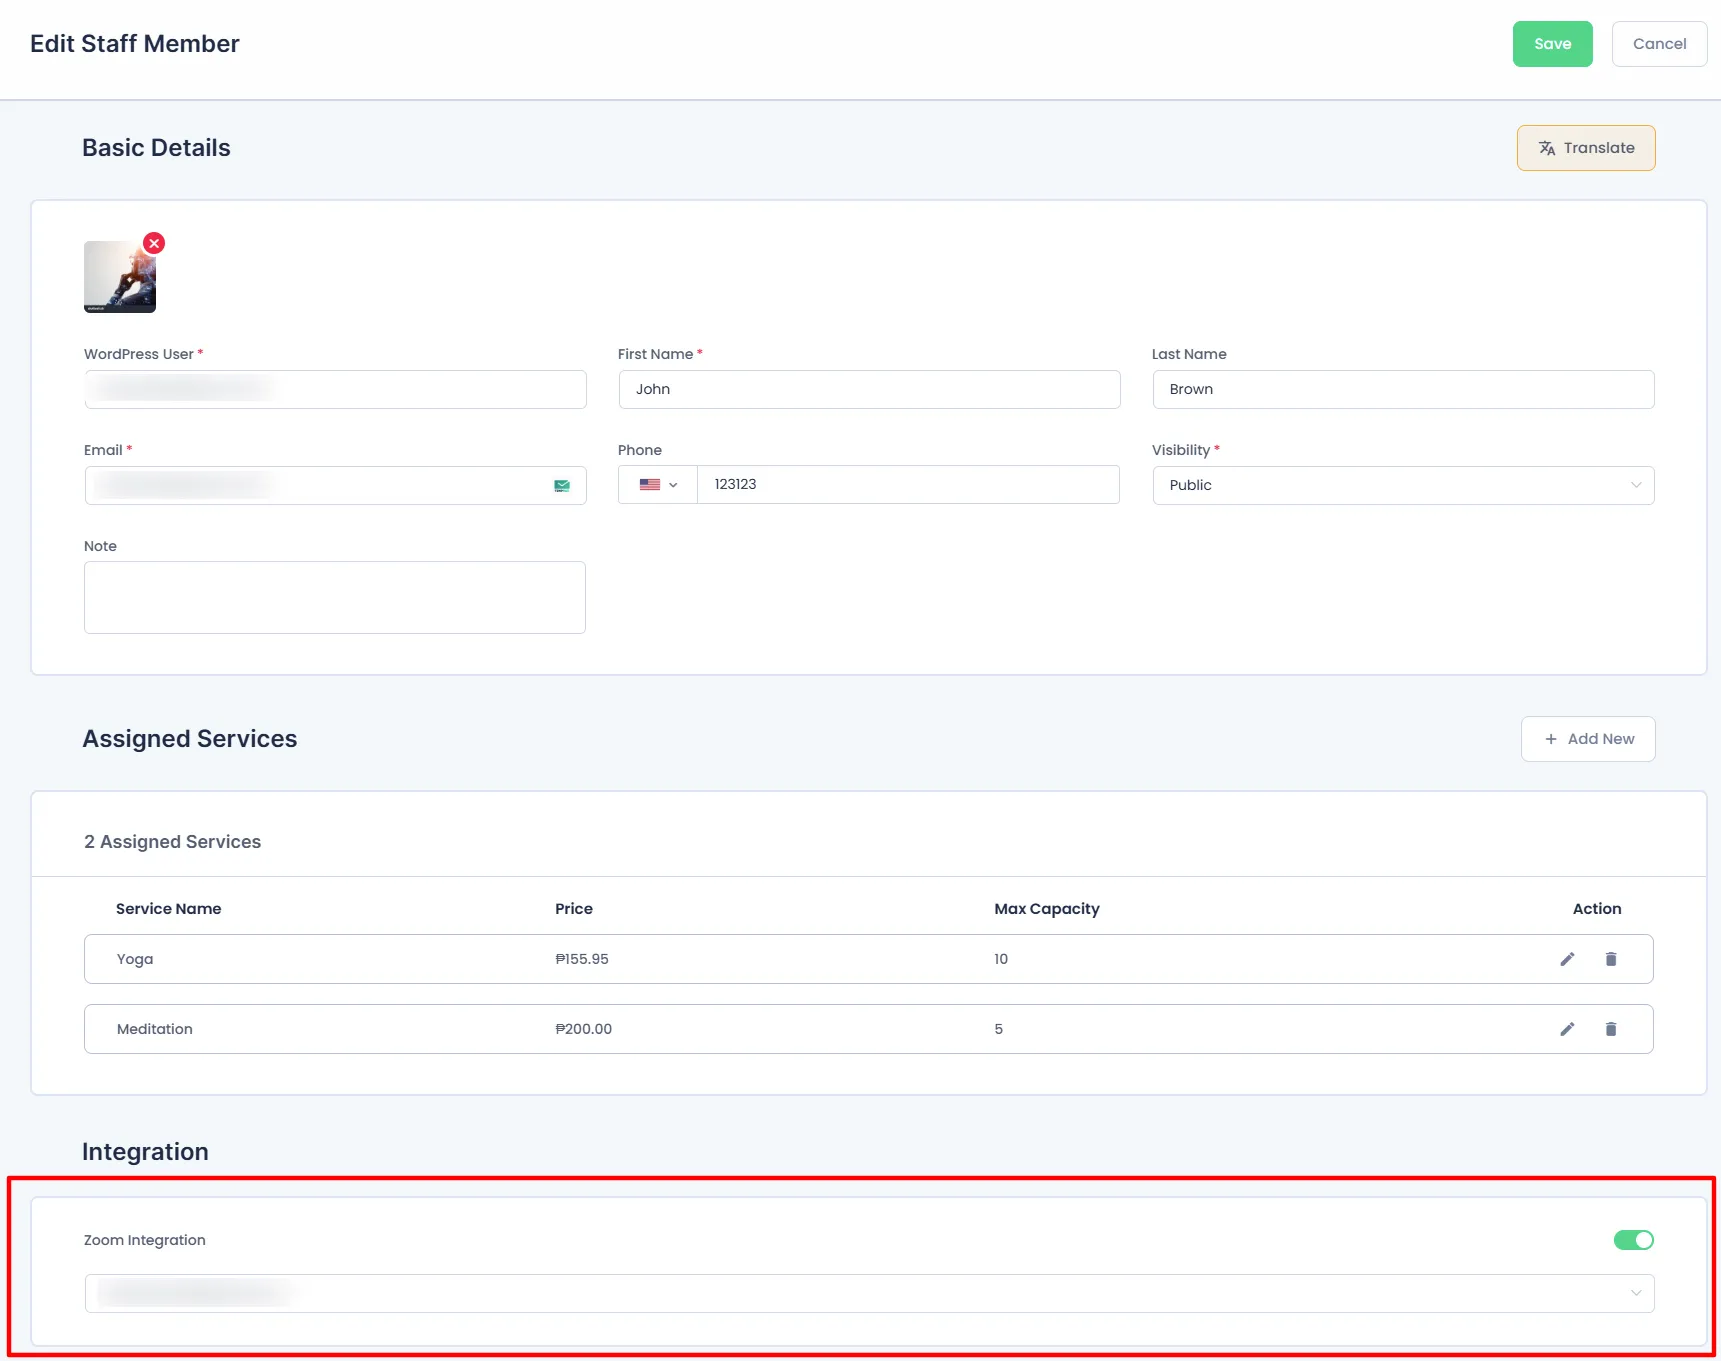Click the Last Name field containing Brown
This screenshot has height=1361, width=1721.
(1403, 389)
